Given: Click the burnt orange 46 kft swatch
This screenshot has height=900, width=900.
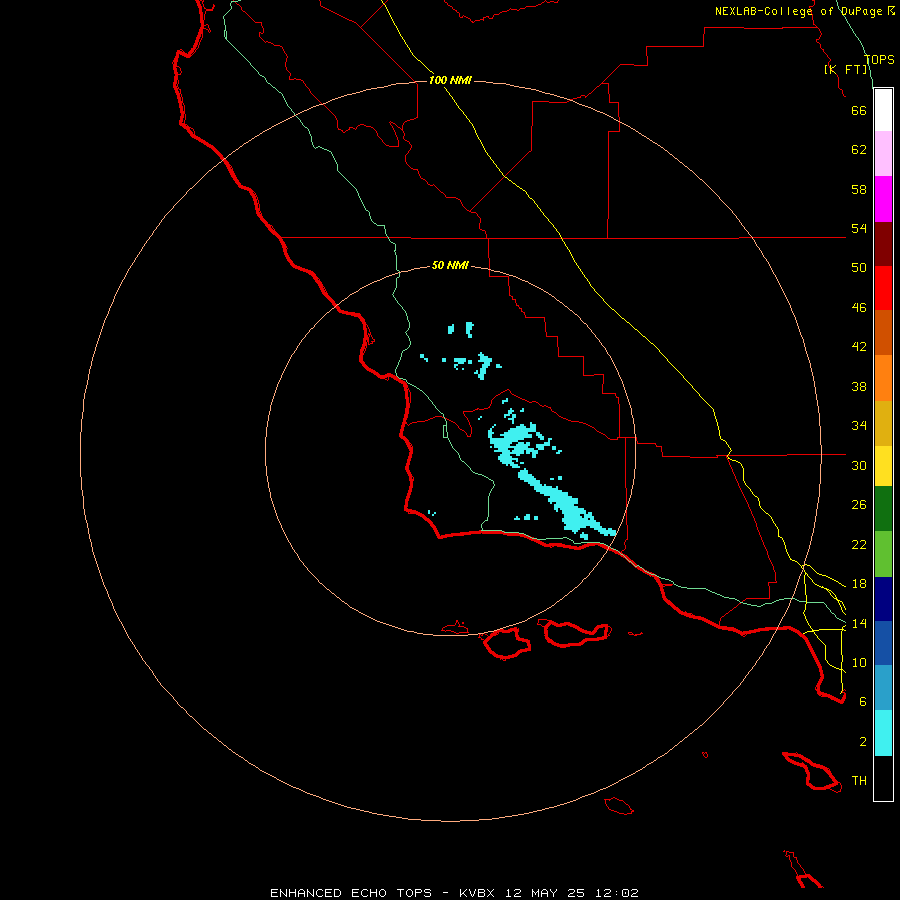Looking at the screenshot, I should pos(883,333).
